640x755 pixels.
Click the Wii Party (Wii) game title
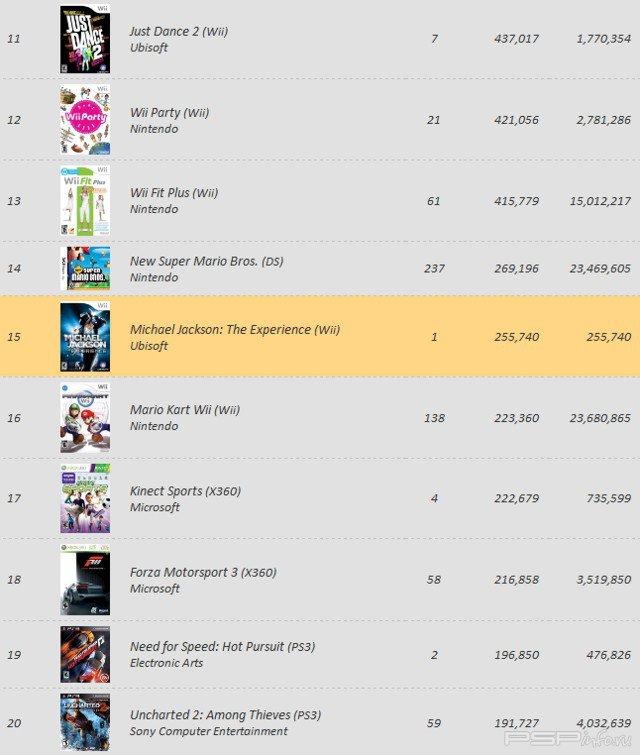[x=169, y=113]
